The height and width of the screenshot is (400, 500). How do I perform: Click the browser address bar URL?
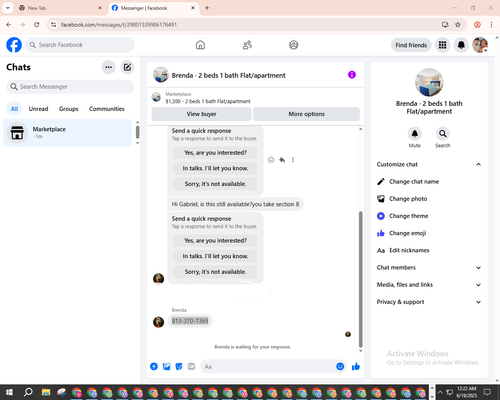coord(119,25)
